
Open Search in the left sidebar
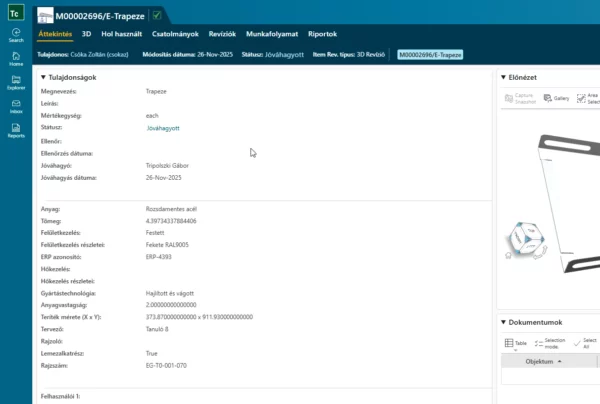16,35
